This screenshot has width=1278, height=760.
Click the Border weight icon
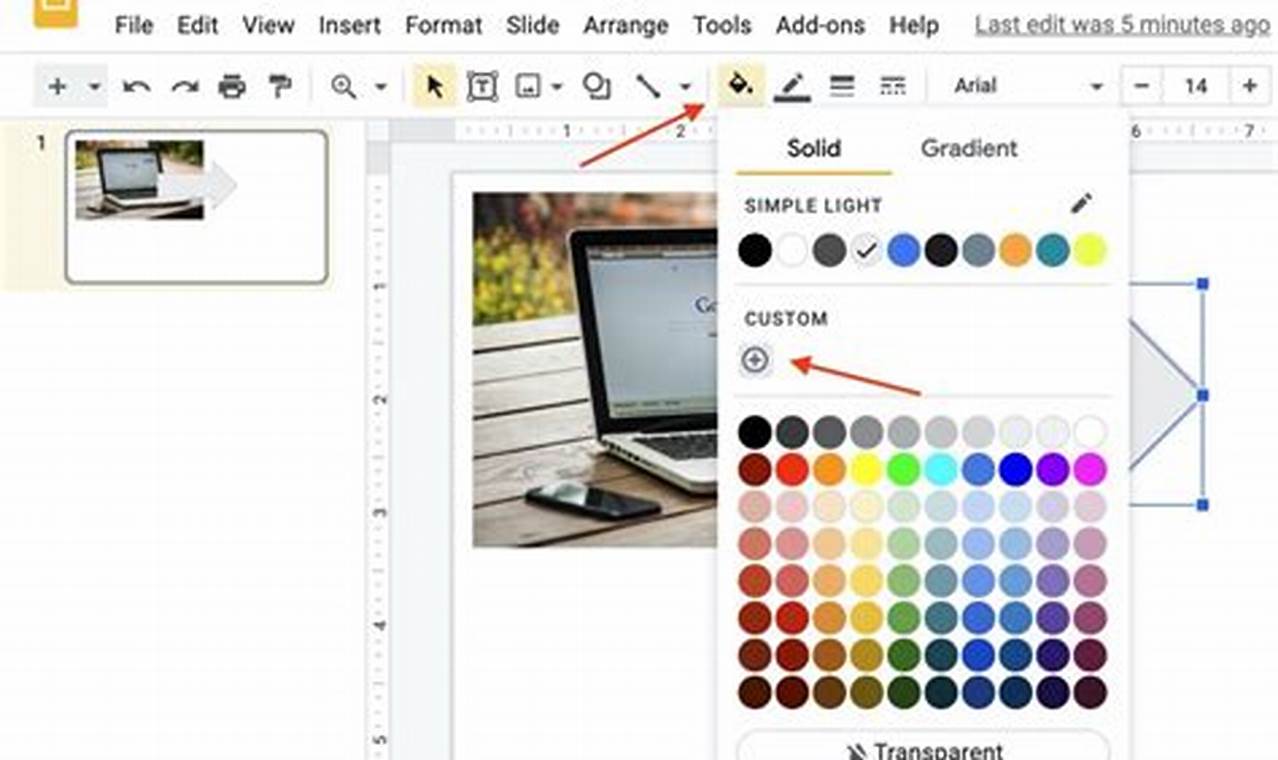point(841,86)
